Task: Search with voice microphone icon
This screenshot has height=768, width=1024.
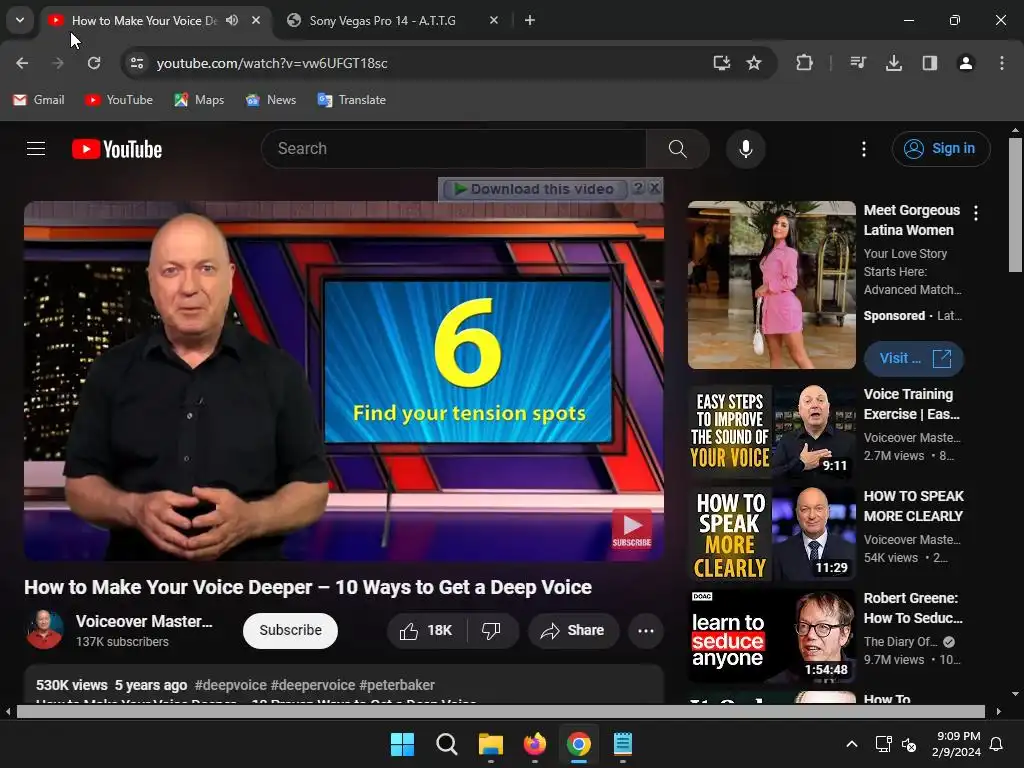Action: click(x=745, y=149)
